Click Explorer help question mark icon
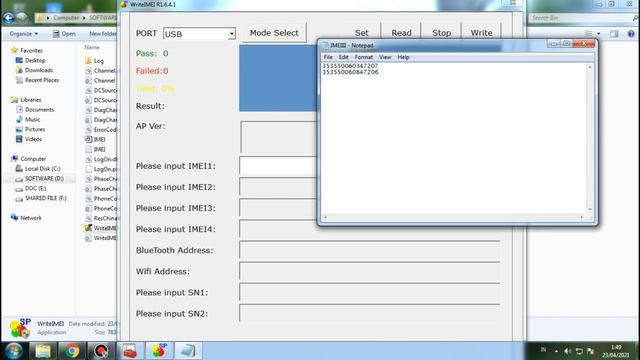Screen dimensions: 640x360 click(x=631, y=34)
